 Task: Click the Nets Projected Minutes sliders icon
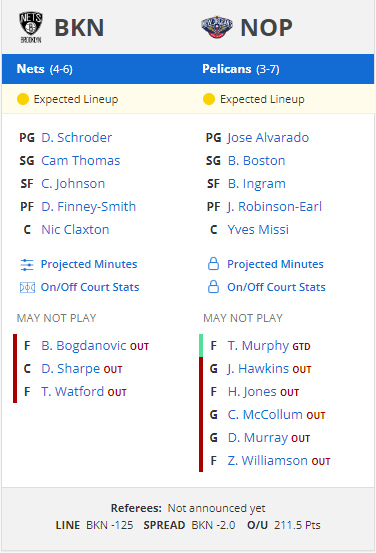27,265
